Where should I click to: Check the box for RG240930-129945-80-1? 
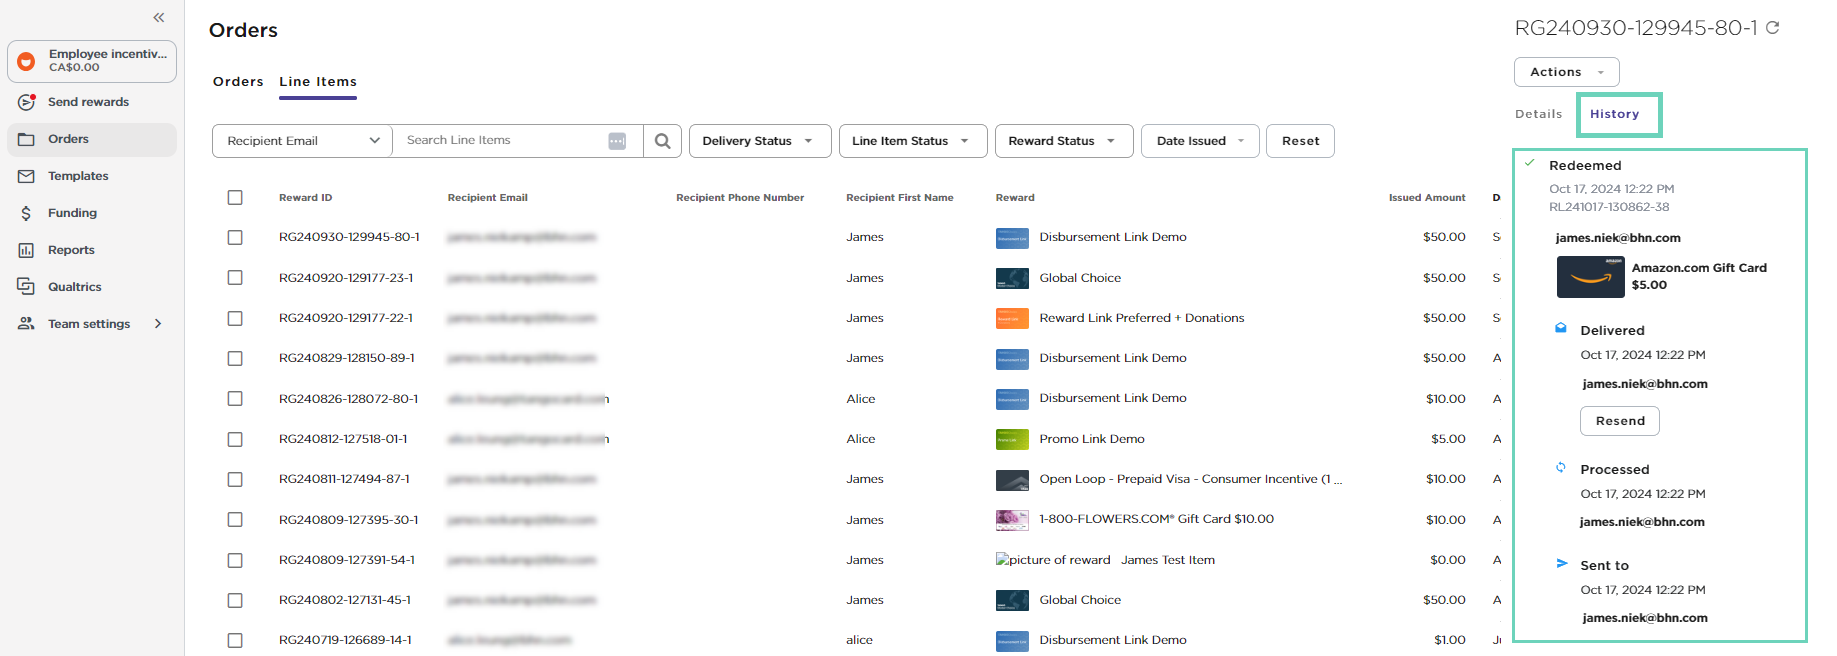pos(235,238)
